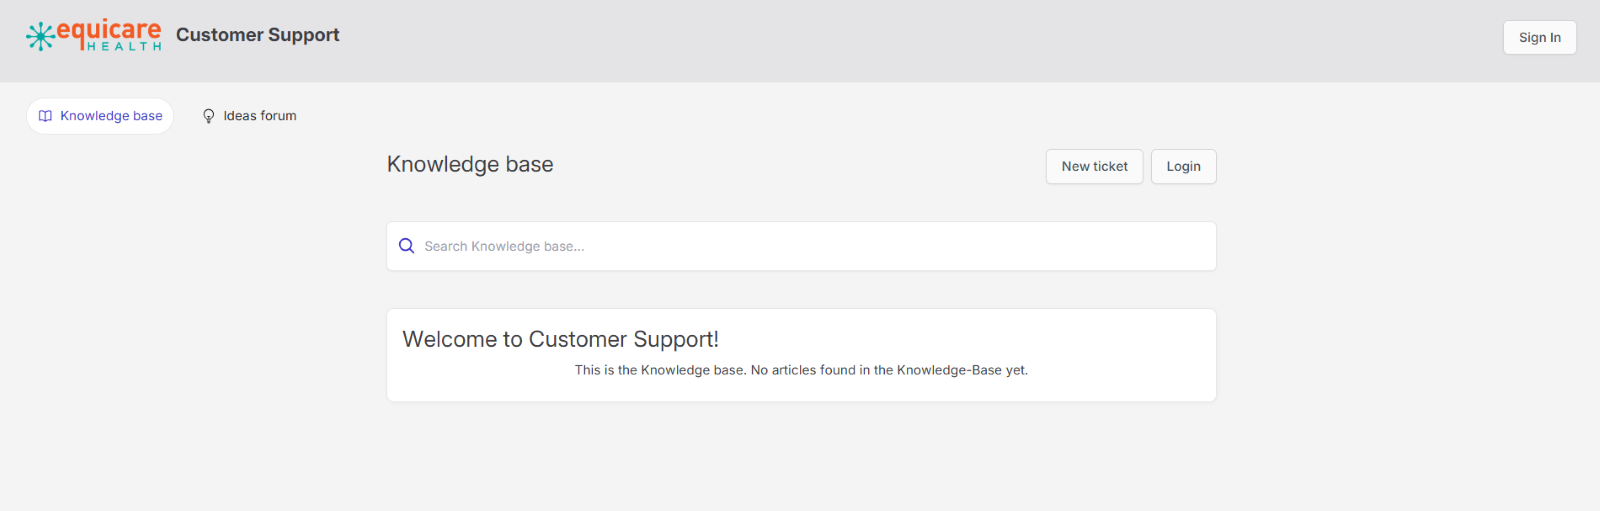Screen dimensions: 1600x511
Task: Click the equicare starburst logo icon
Action: [40, 36]
